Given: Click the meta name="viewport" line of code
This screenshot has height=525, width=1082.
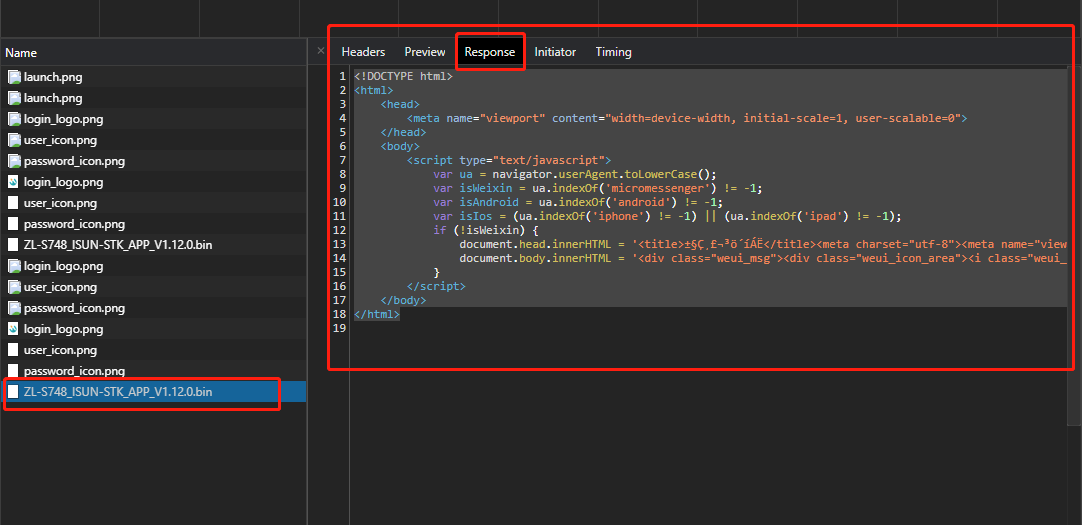Looking at the screenshot, I should (687, 118).
